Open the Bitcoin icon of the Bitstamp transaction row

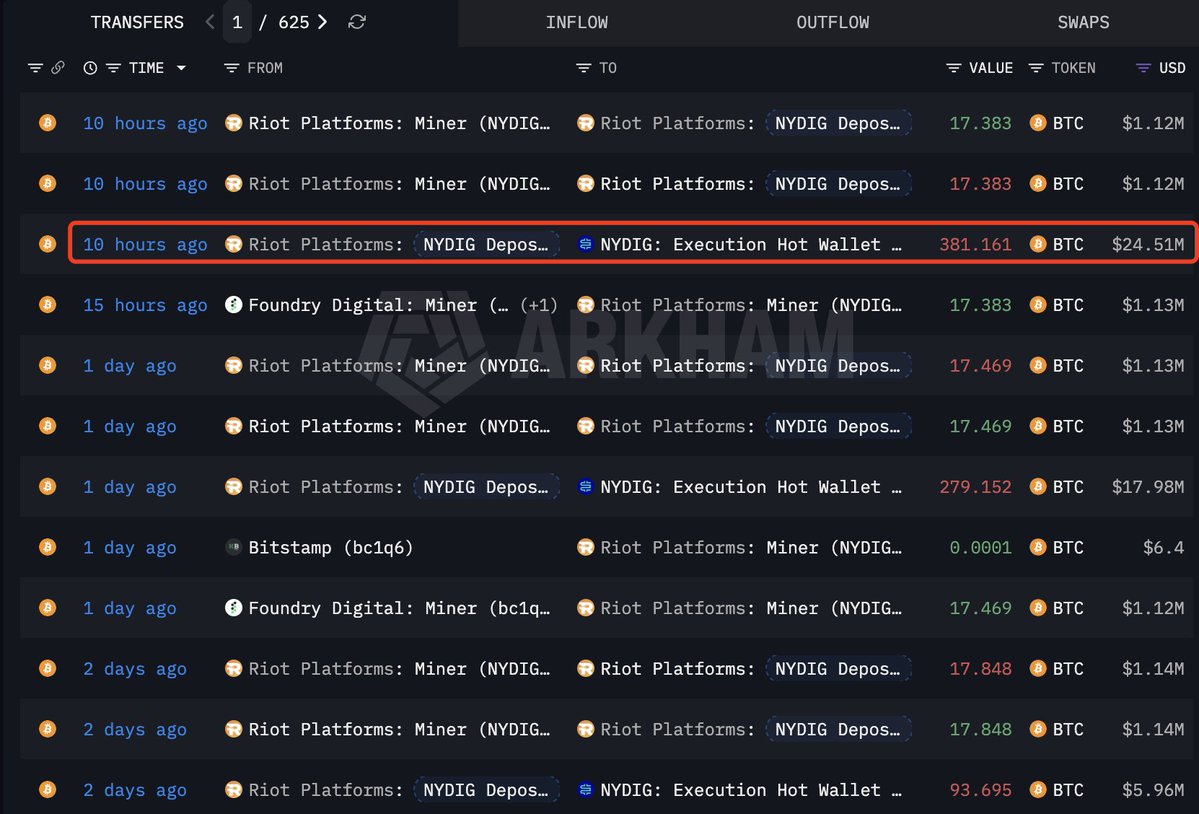[x=47, y=546]
